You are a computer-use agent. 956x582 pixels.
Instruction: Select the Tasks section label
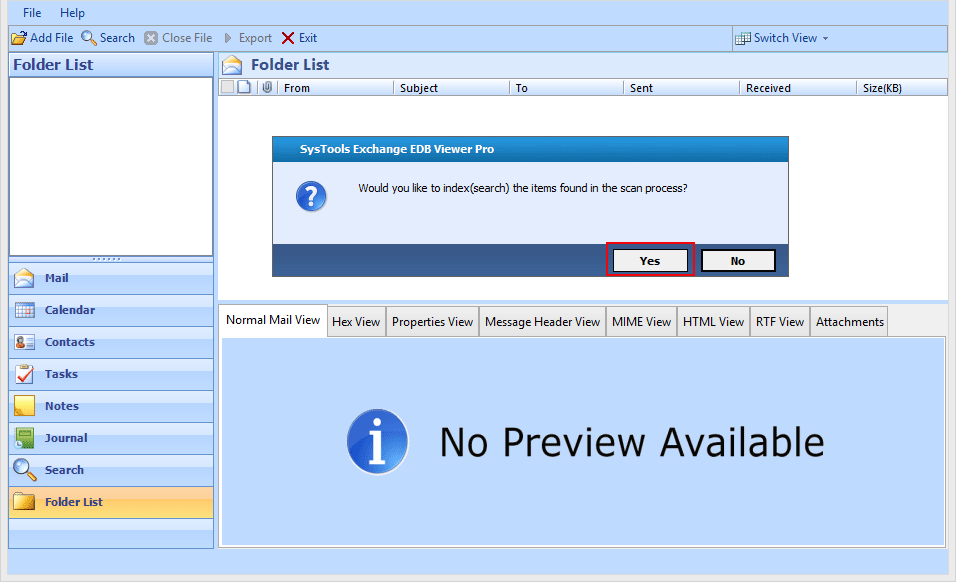pyautogui.click(x=61, y=374)
